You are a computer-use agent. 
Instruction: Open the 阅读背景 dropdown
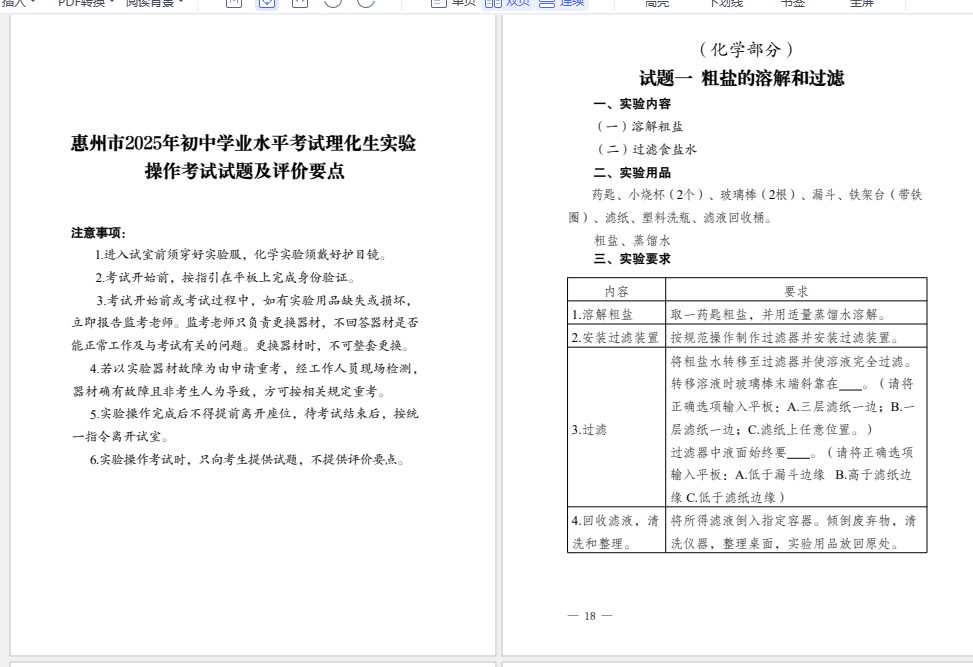point(155,3)
